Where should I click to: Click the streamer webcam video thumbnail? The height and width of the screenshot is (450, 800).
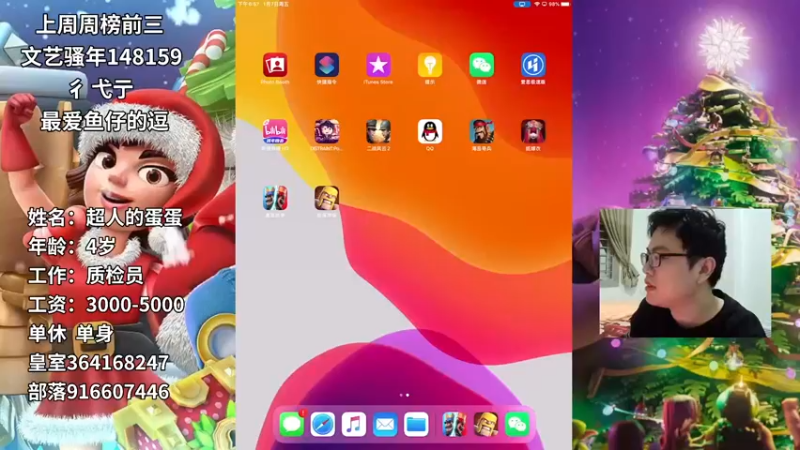[685, 272]
